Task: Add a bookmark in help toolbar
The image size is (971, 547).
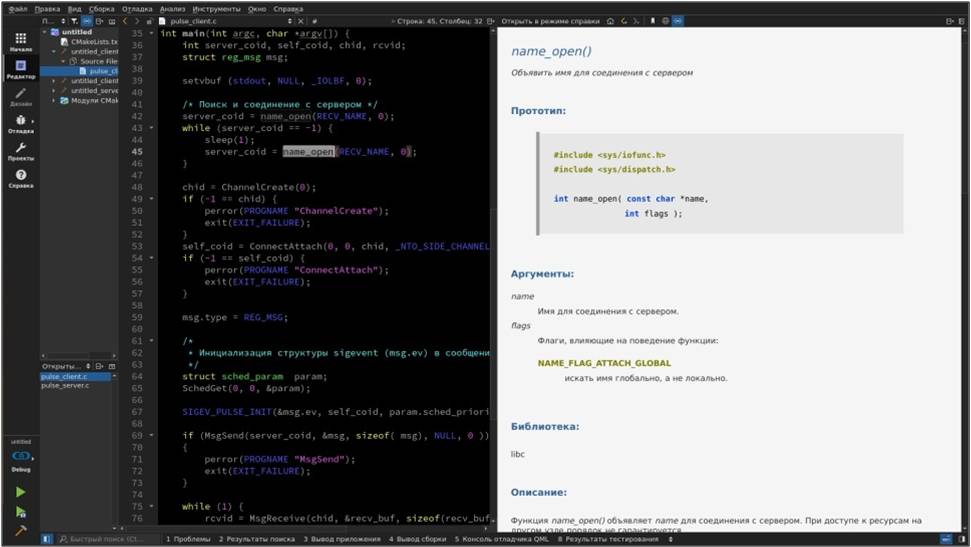Action: (652, 21)
